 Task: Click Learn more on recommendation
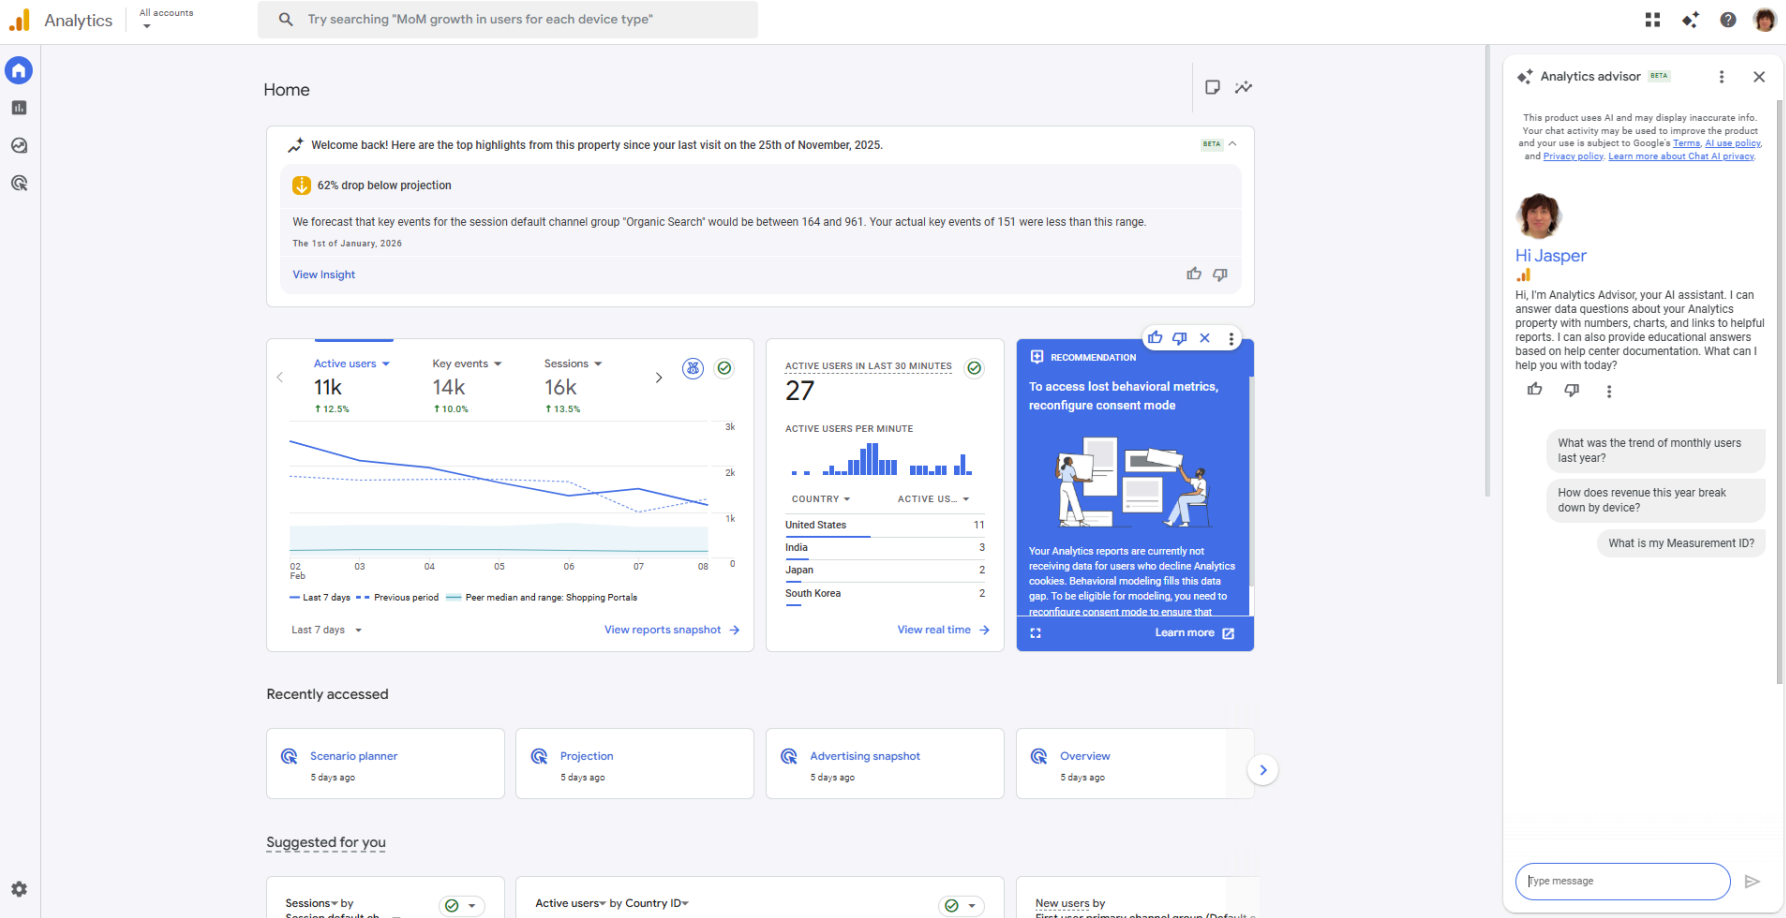pos(1195,633)
